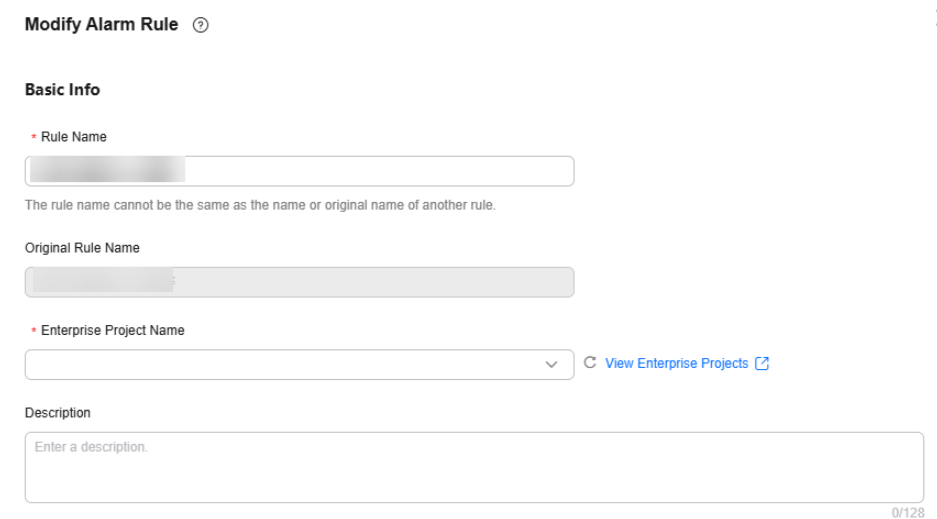Click the Modify Alarm Rule title

click(x=102, y=24)
